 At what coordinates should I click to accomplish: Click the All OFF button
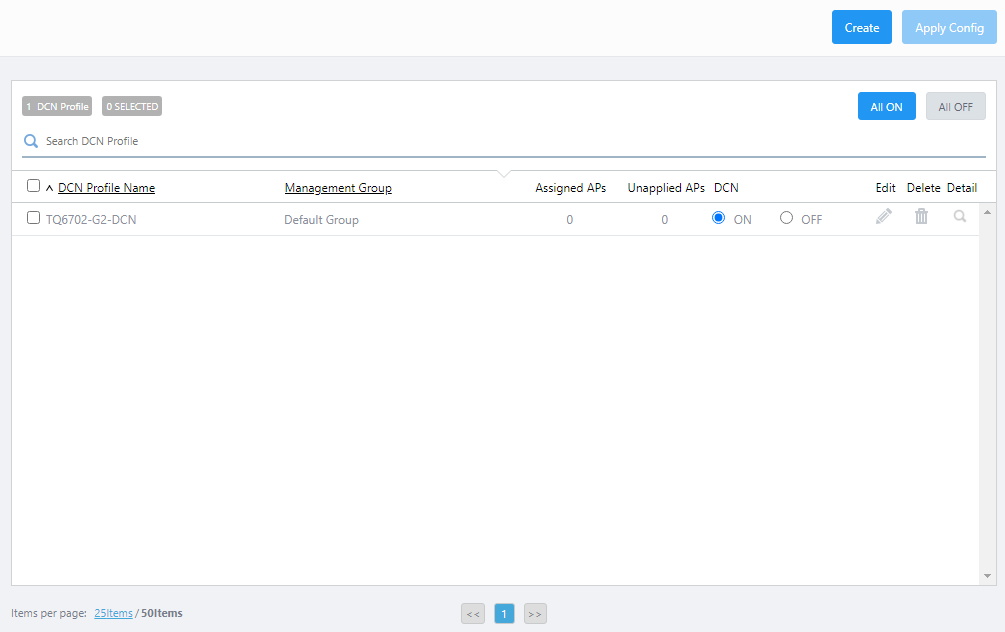955,106
